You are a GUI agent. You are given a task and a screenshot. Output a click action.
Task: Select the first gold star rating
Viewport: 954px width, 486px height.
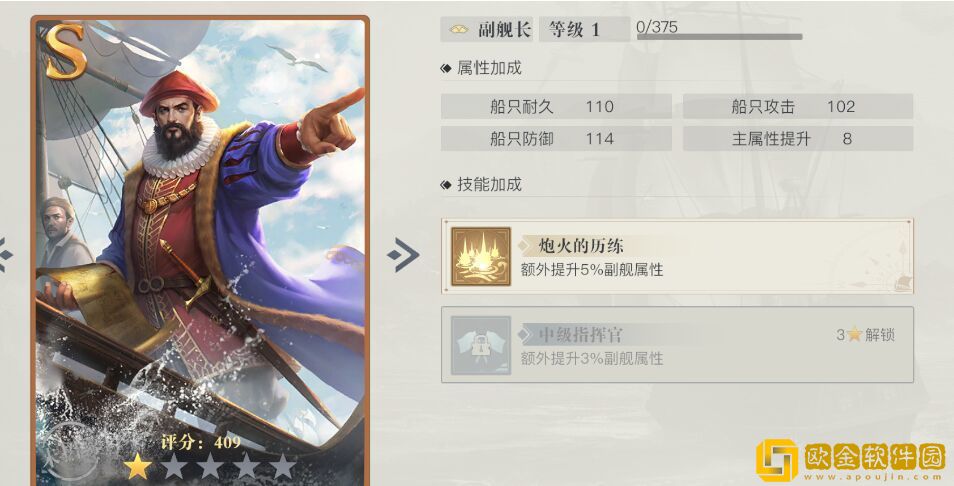[x=138, y=467]
